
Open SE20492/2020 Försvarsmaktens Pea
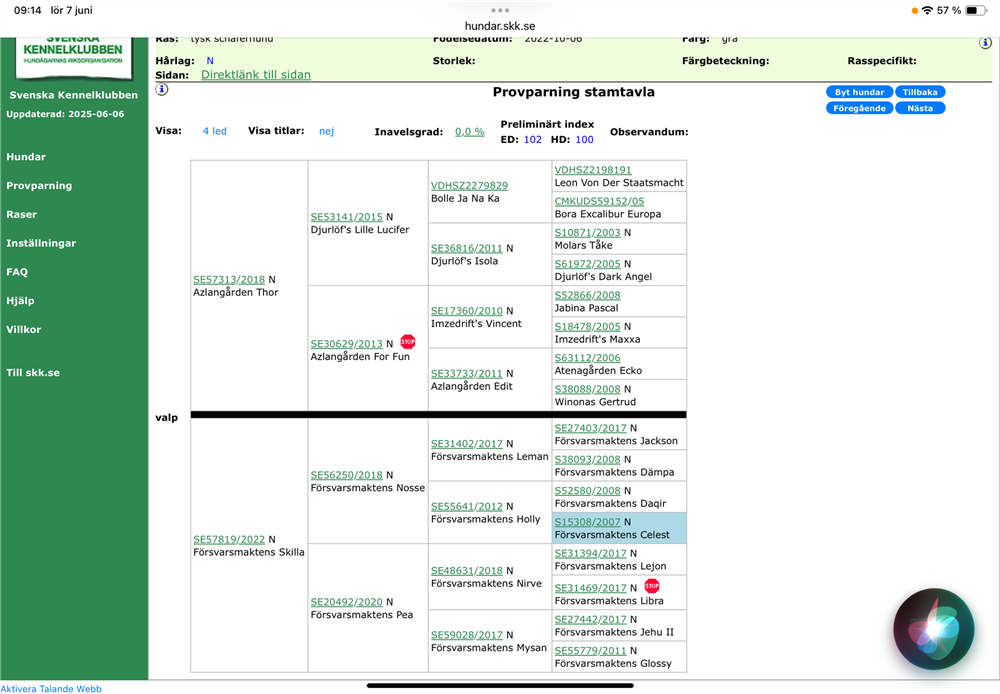346,602
